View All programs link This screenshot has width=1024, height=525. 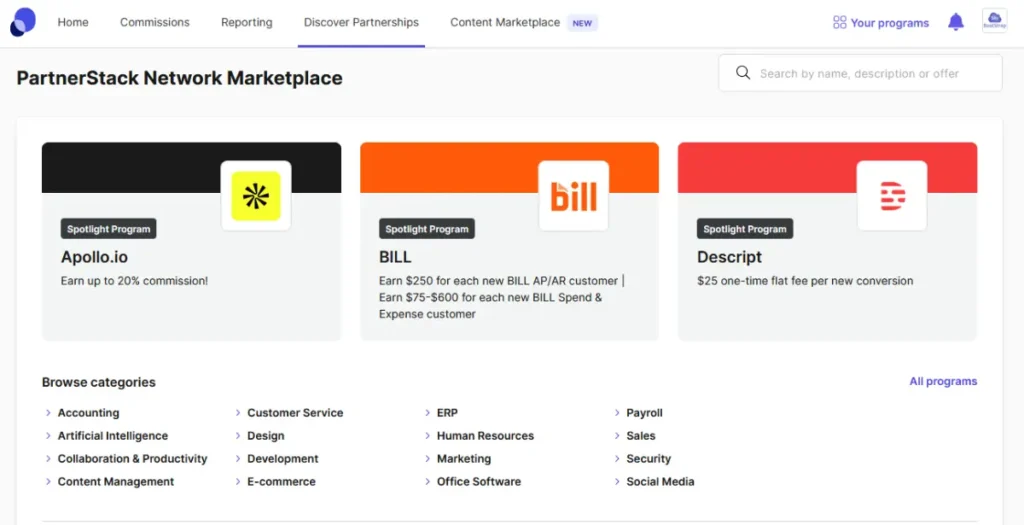[x=943, y=381]
